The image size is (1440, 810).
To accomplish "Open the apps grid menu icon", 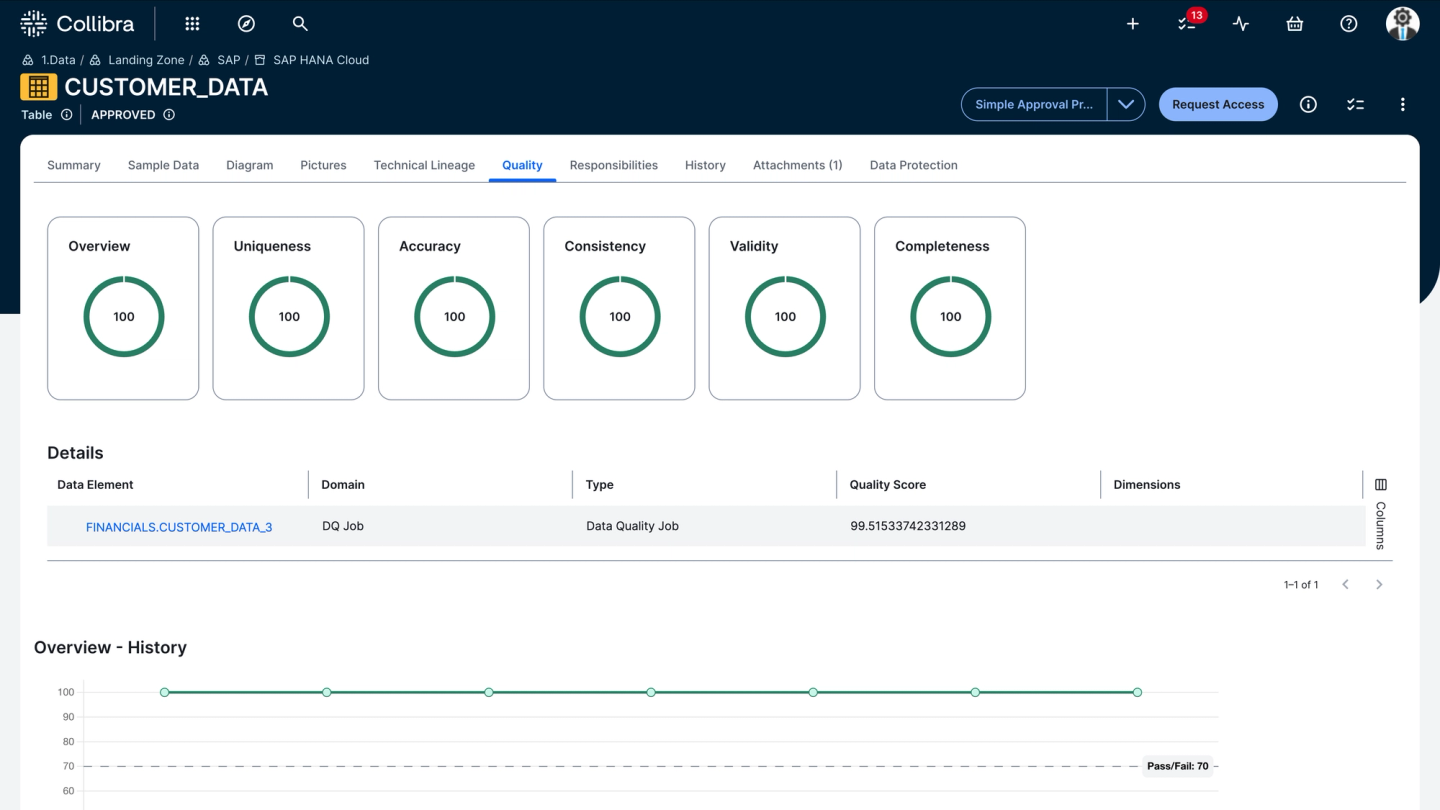I will tap(192, 24).
